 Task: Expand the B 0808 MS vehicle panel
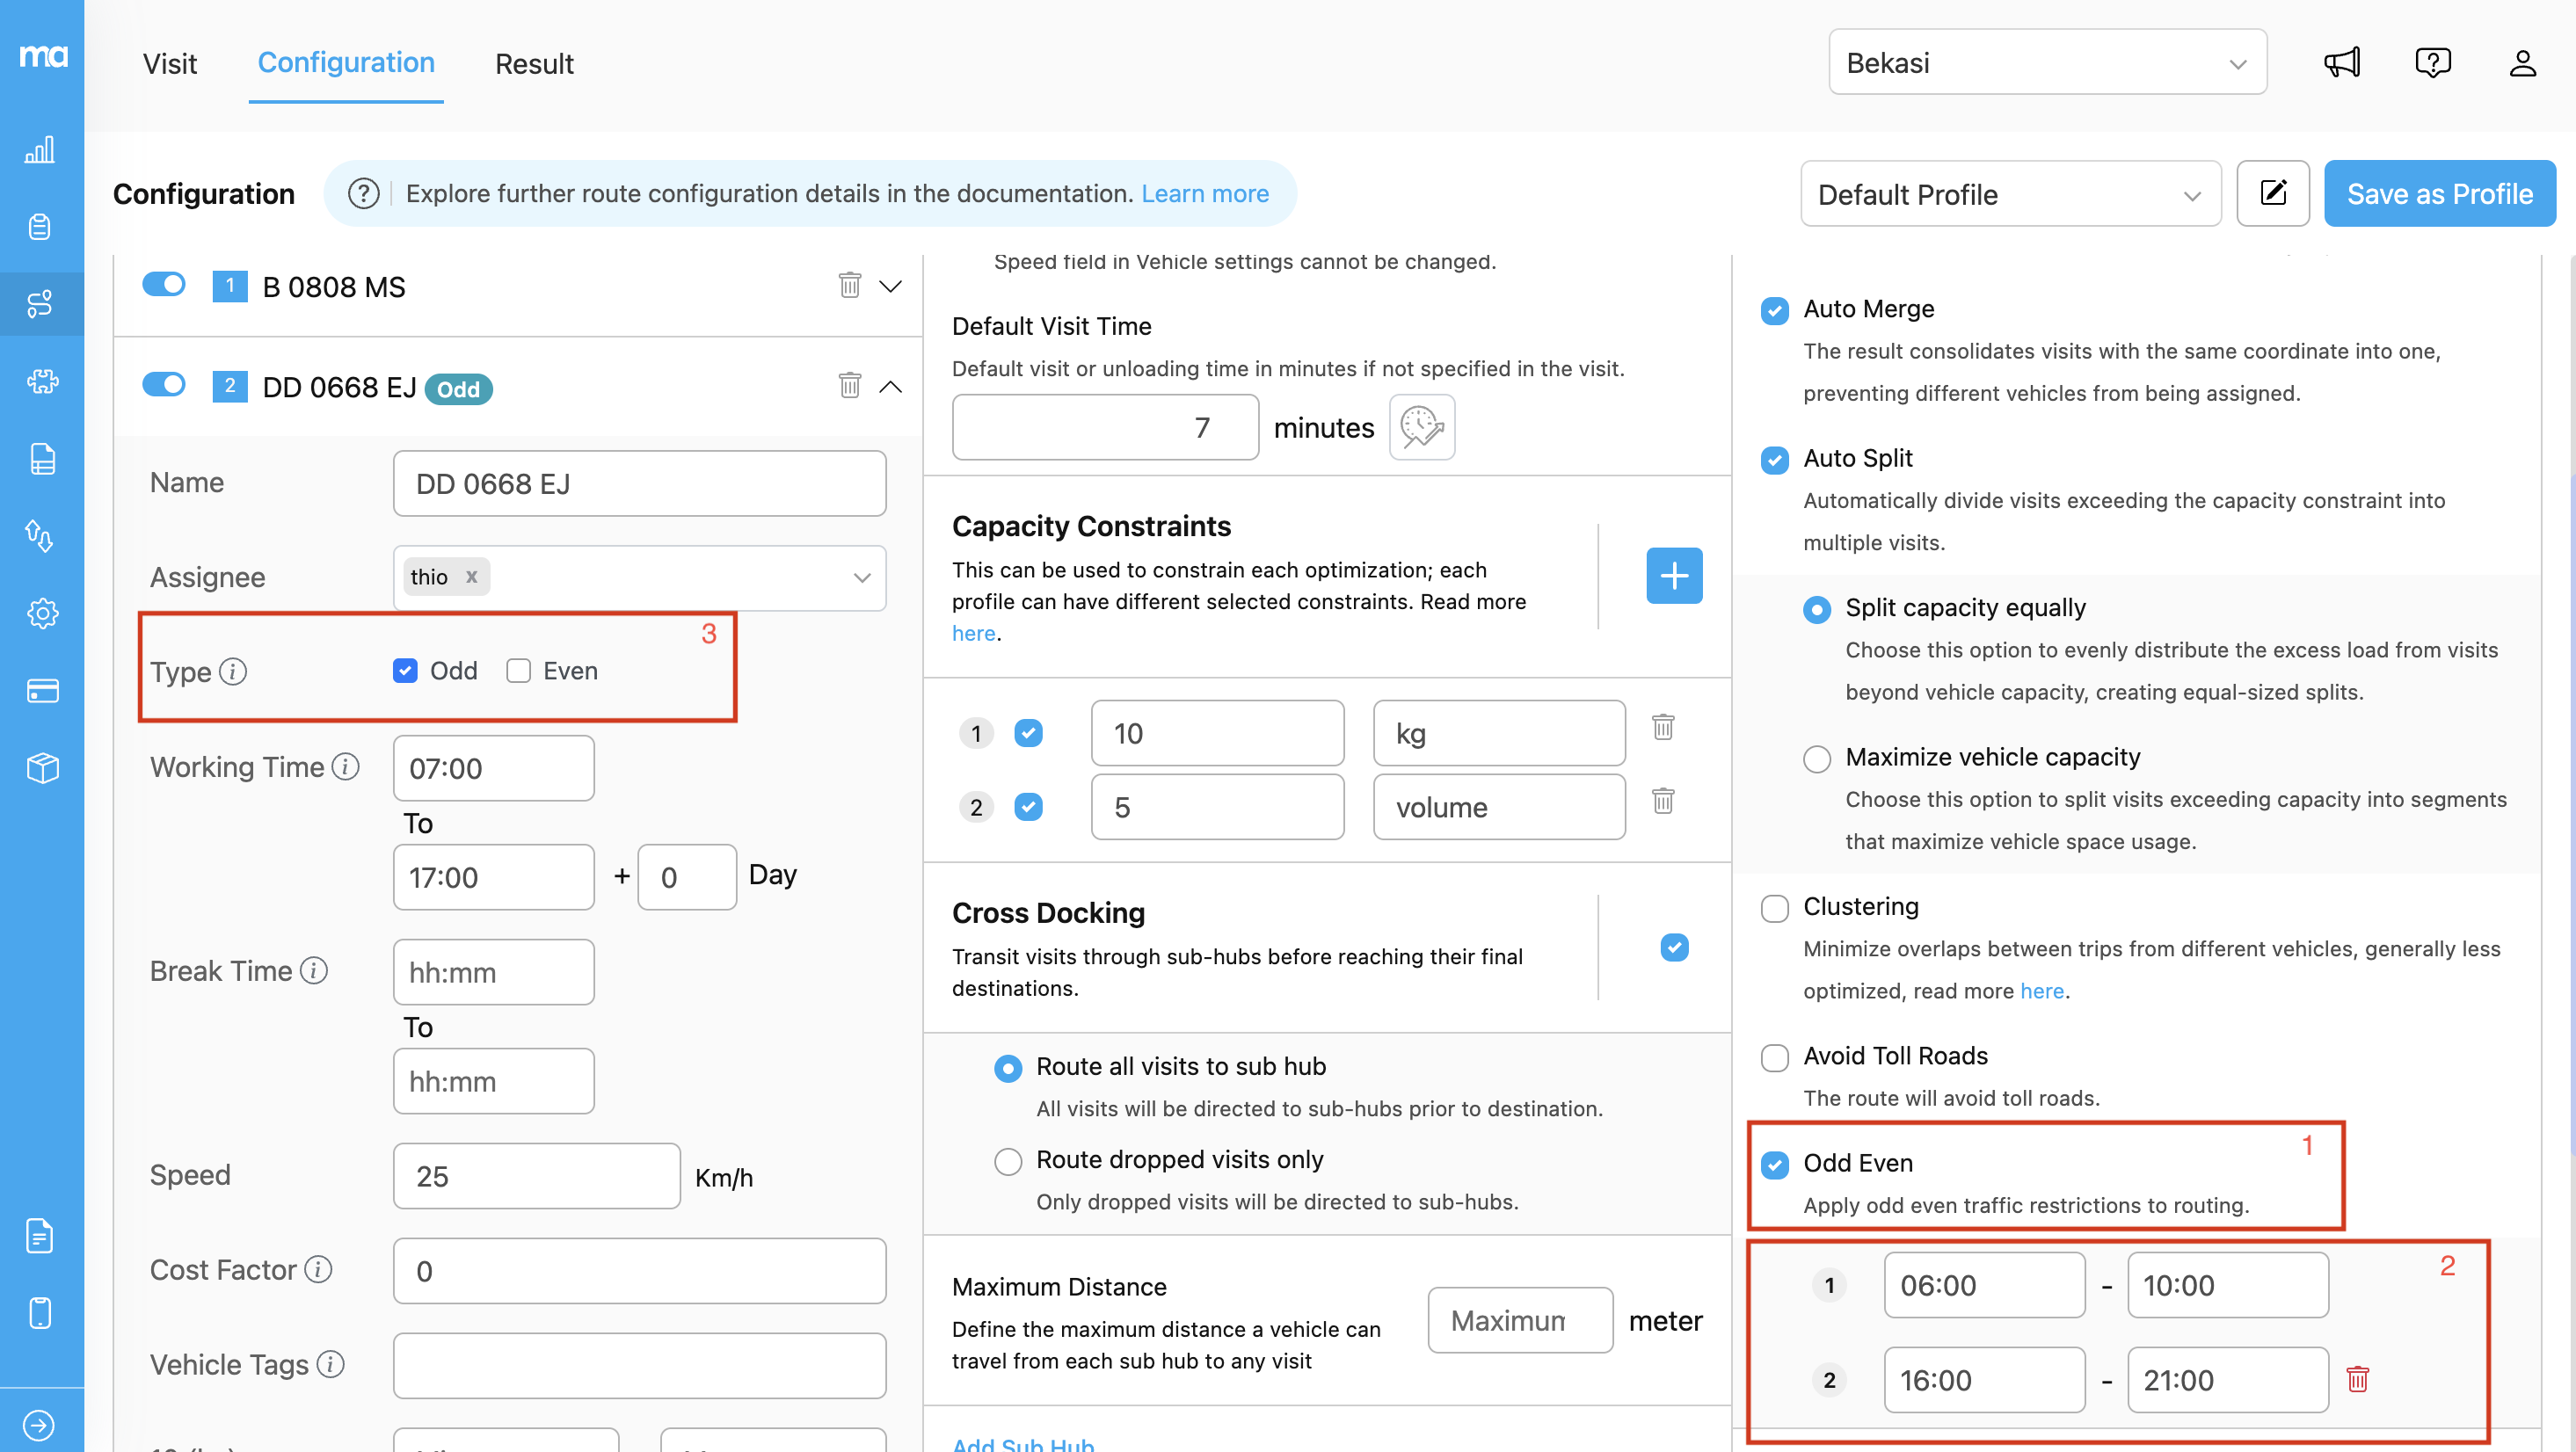tap(890, 286)
